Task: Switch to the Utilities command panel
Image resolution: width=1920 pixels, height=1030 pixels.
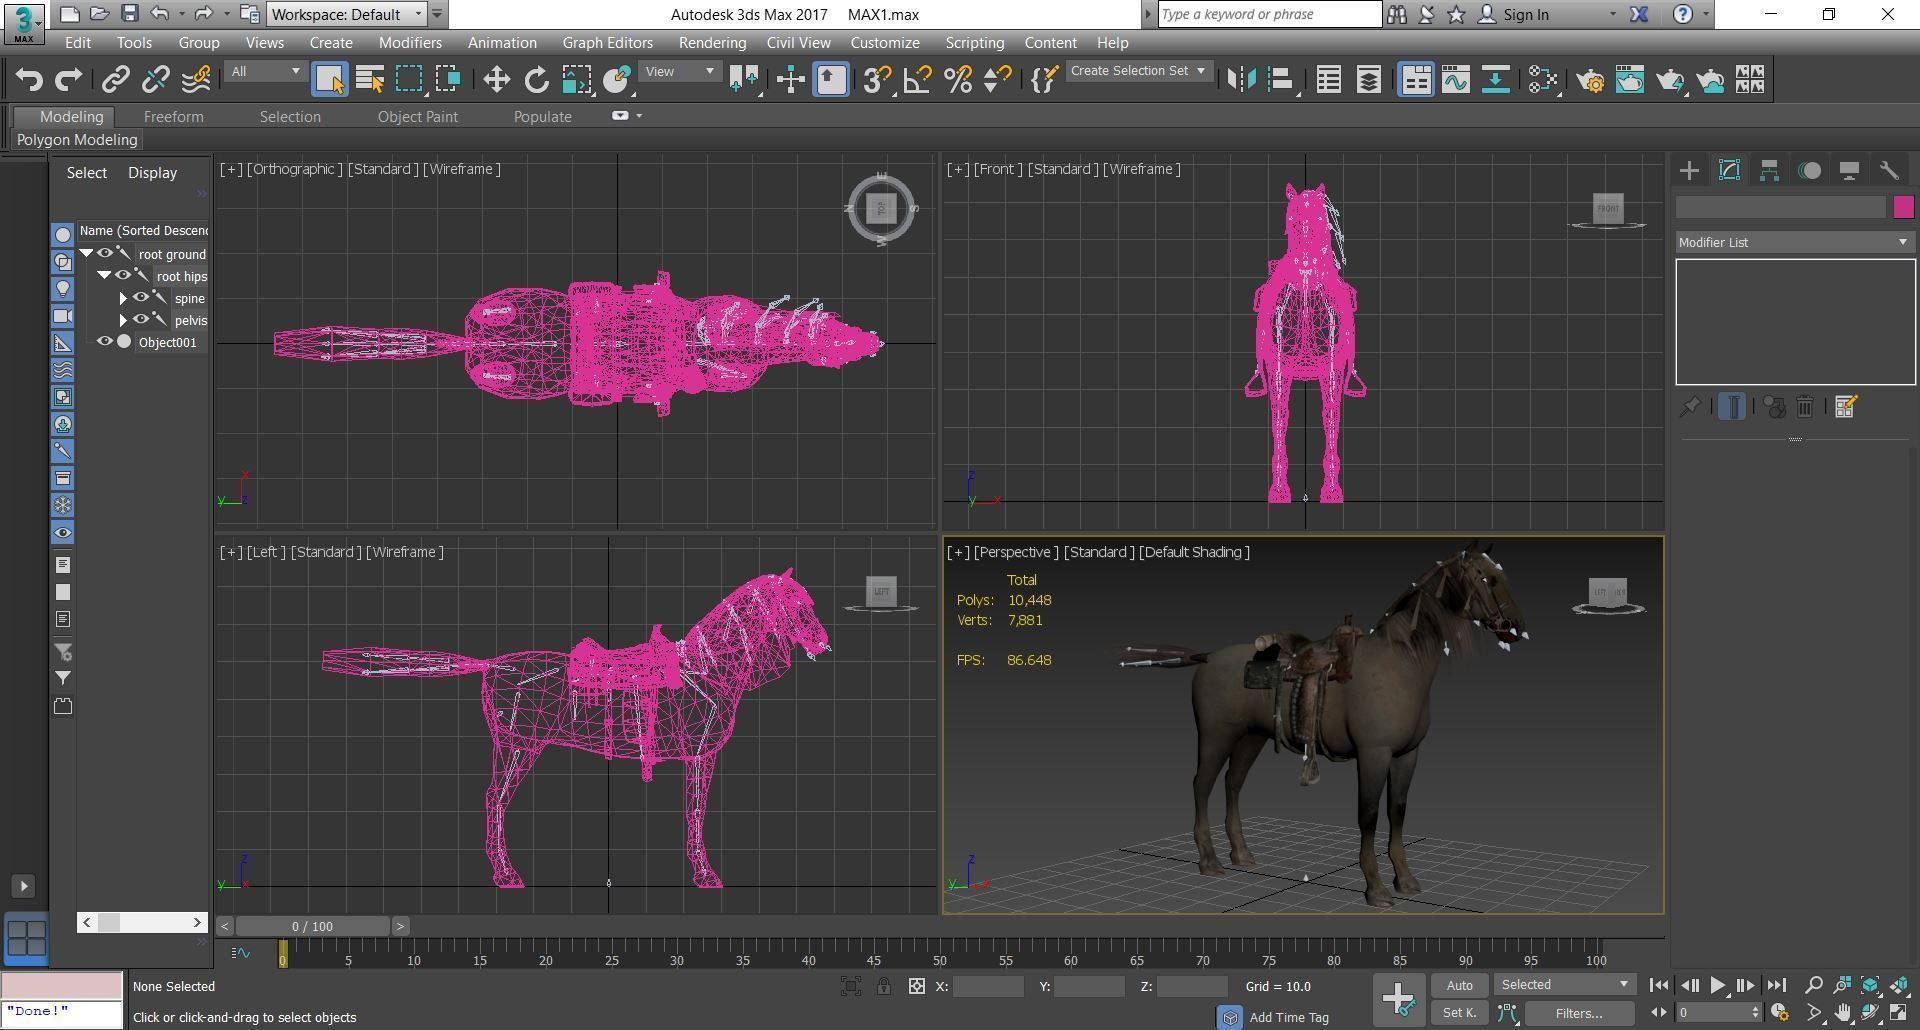Action: pos(1889,170)
